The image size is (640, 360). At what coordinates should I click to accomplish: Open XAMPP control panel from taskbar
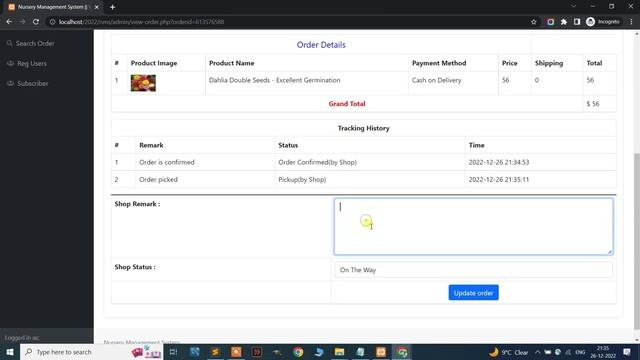pyautogui.click(x=381, y=352)
